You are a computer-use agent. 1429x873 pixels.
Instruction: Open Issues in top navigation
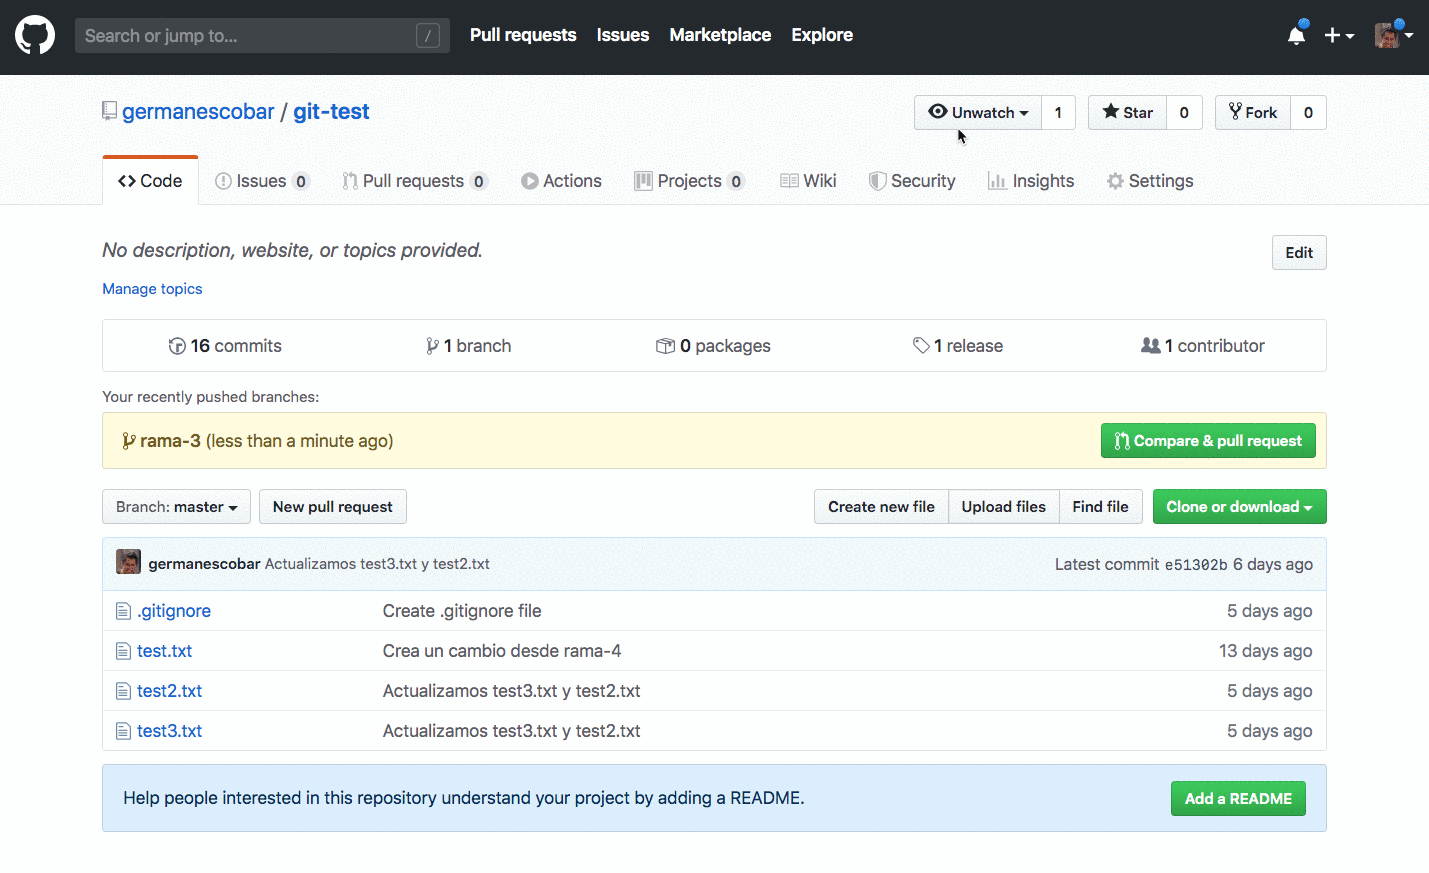623,35
